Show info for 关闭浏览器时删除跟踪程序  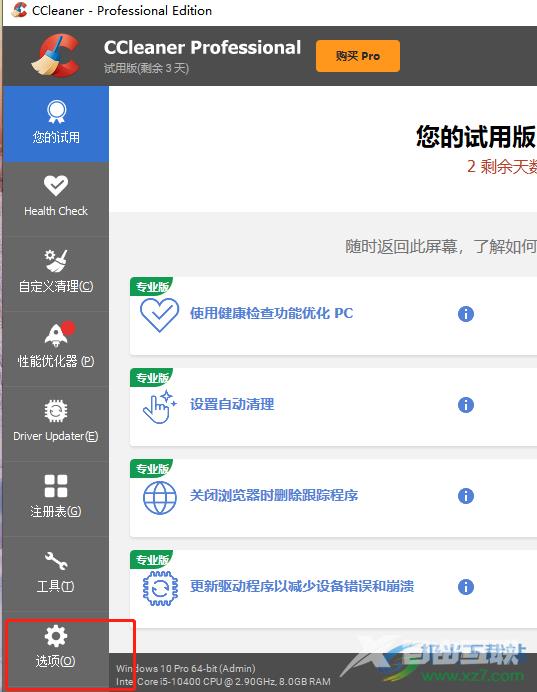click(466, 496)
